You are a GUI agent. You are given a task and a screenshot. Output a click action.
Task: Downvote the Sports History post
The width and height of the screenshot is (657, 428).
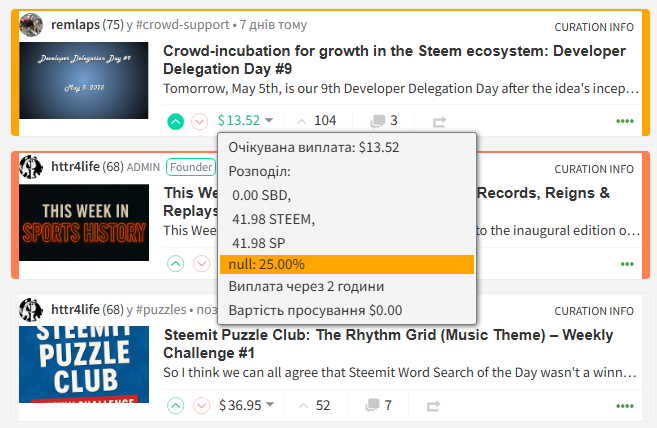[x=202, y=264]
